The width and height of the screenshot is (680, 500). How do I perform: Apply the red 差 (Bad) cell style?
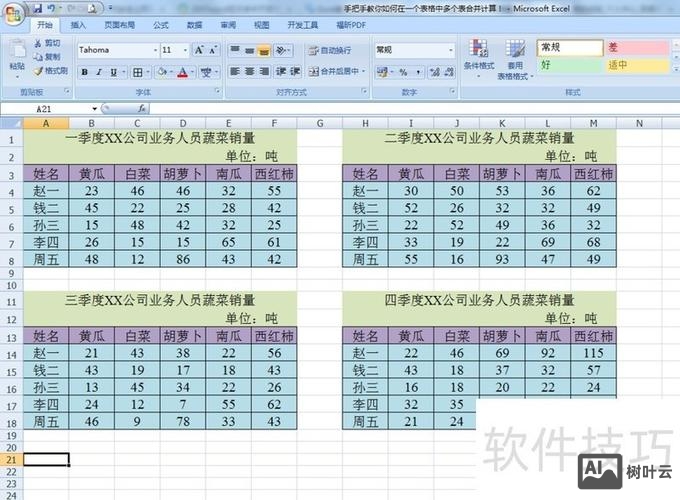[x=637, y=47]
